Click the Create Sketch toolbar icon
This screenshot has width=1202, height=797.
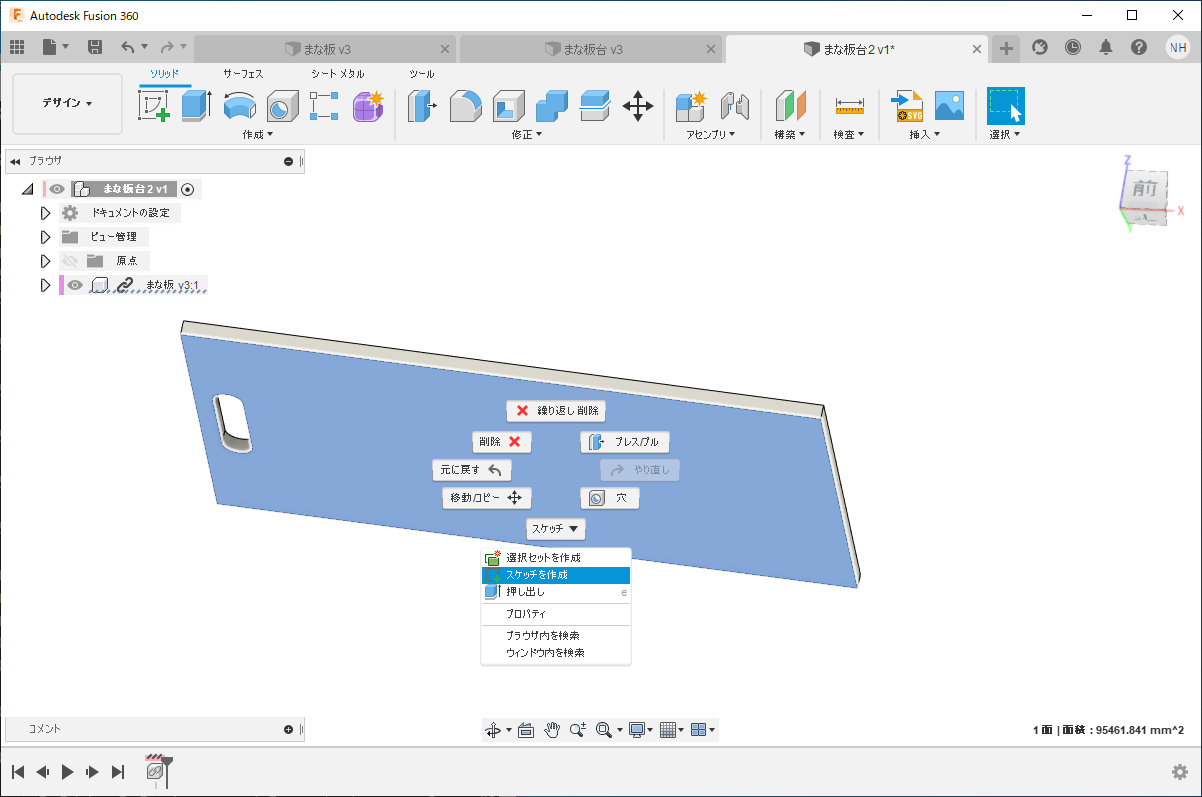[x=153, y=105]
